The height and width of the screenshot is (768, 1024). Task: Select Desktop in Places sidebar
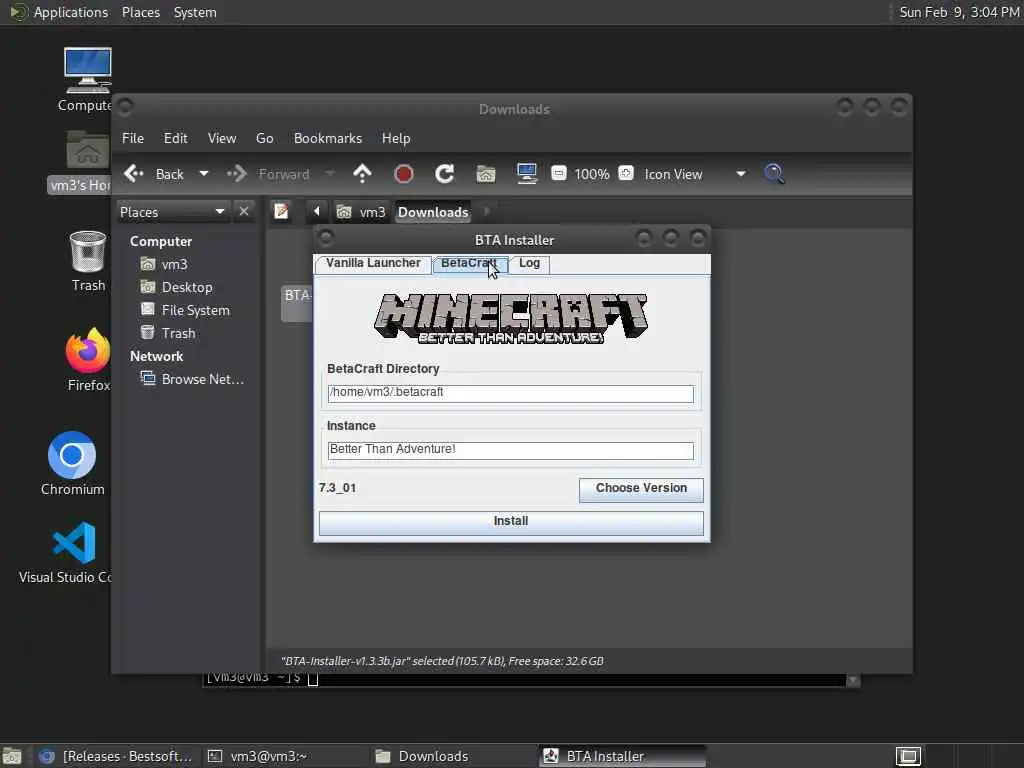[176, 287]
